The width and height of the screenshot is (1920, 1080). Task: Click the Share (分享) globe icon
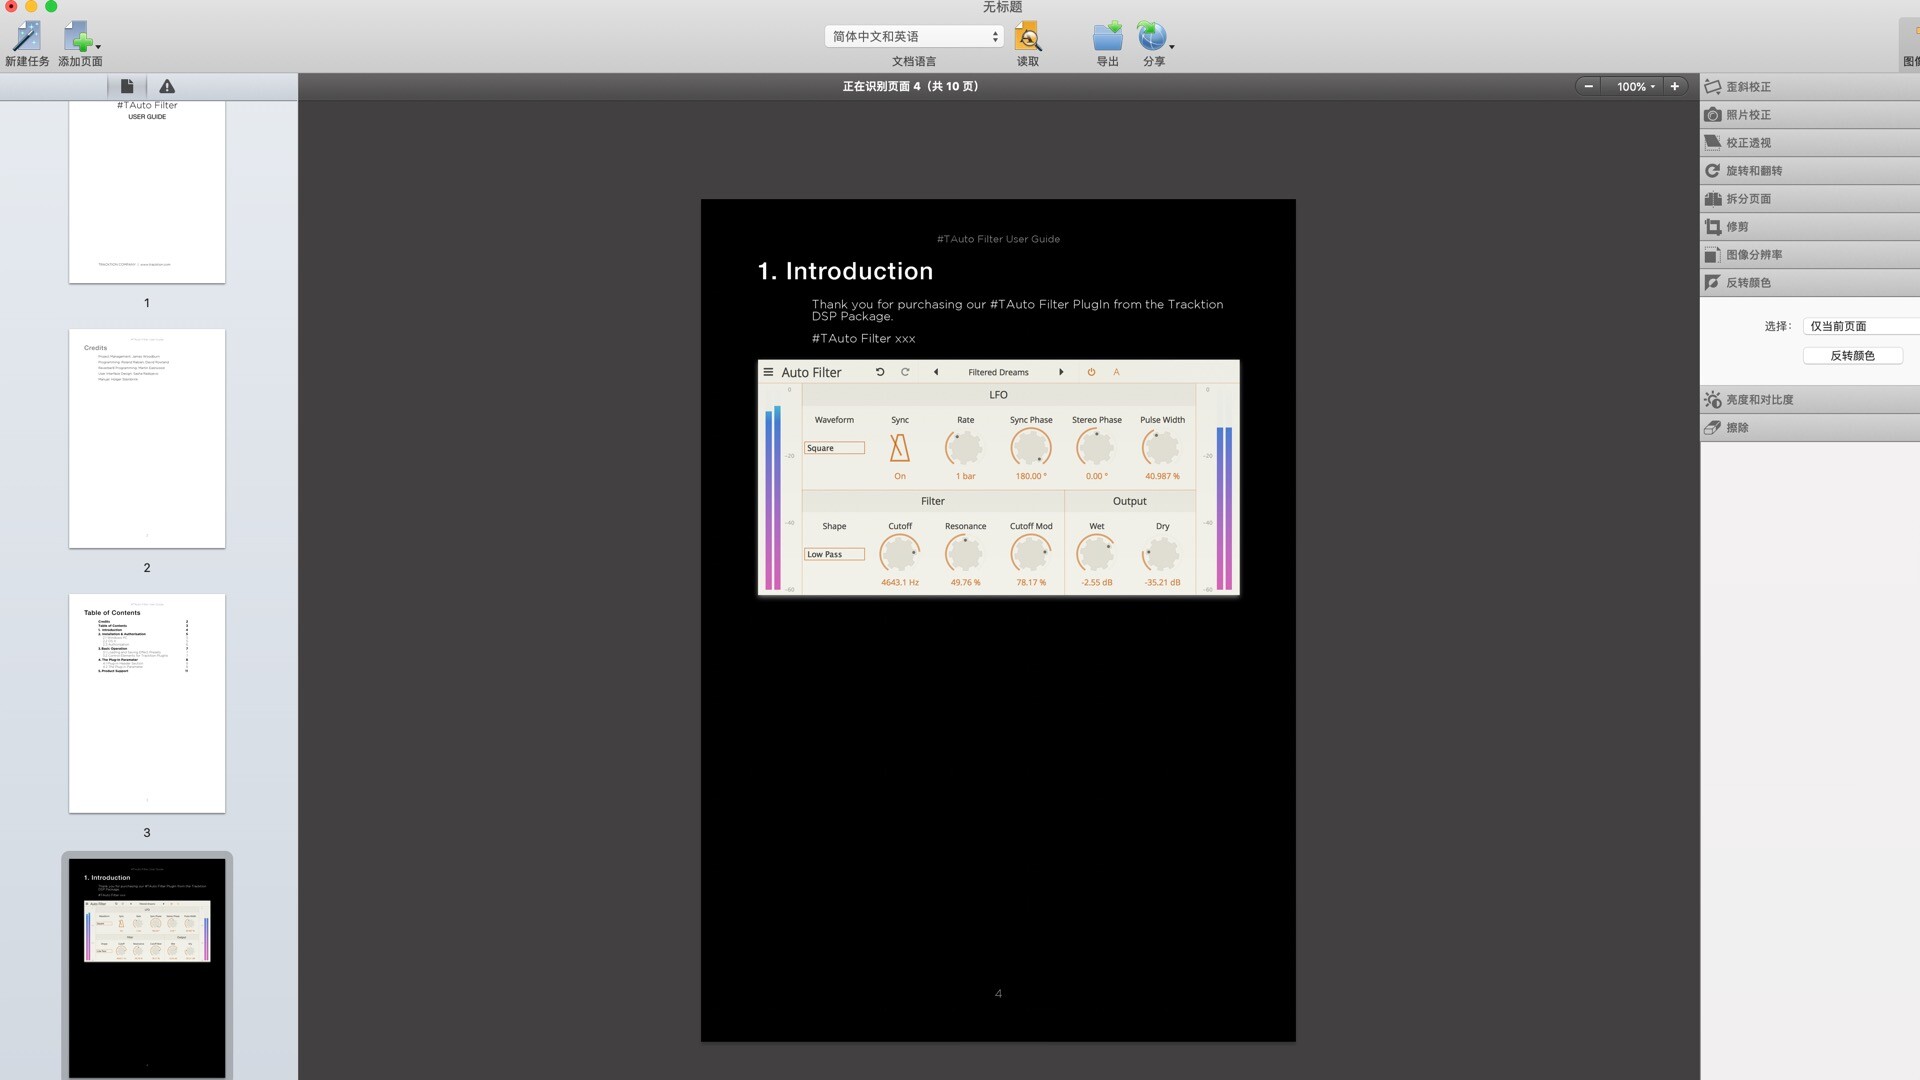click(1152, 37)
